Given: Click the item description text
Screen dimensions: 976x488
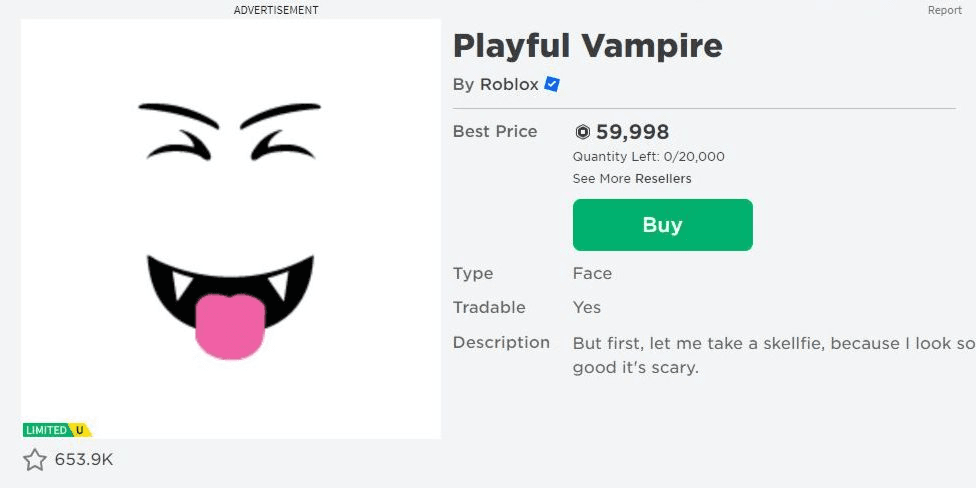Looking at the screenshot, I should [x=774, y=355].
